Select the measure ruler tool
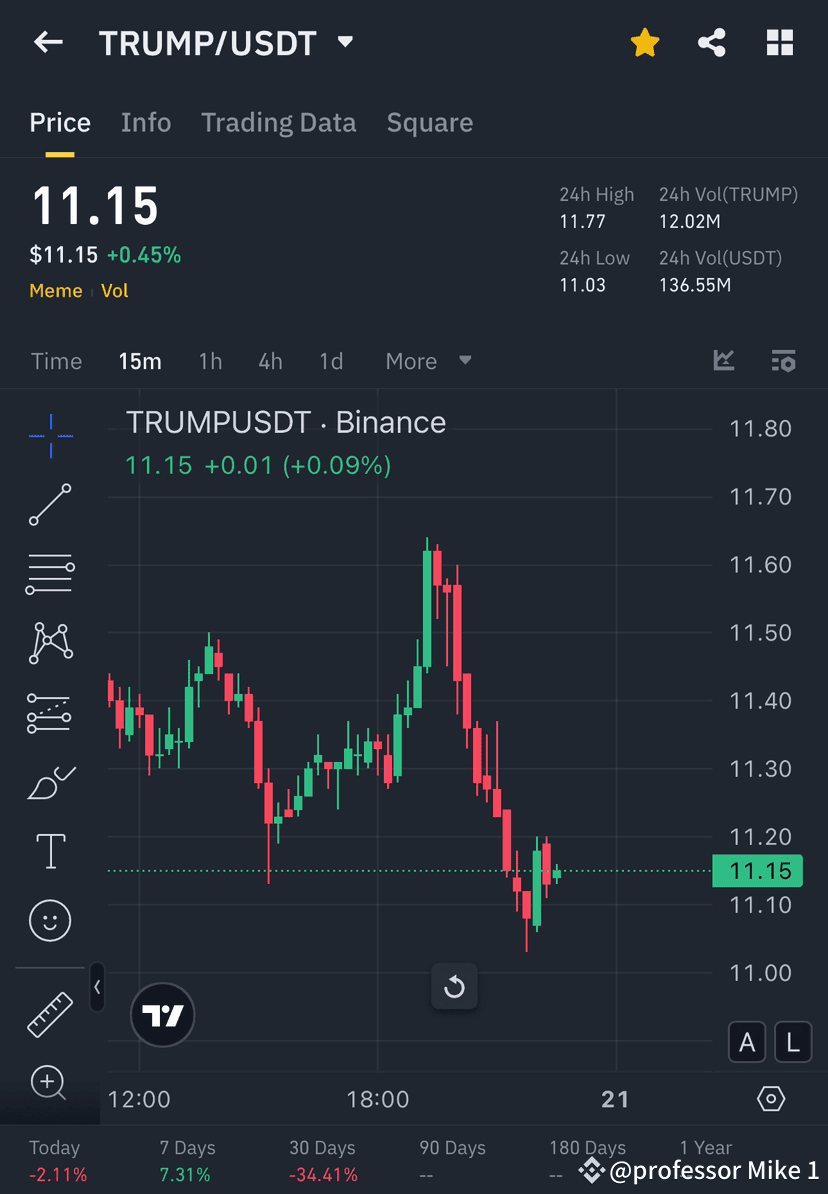The height and width of the screenshot is (1194, 828). tap(50, 1013)
